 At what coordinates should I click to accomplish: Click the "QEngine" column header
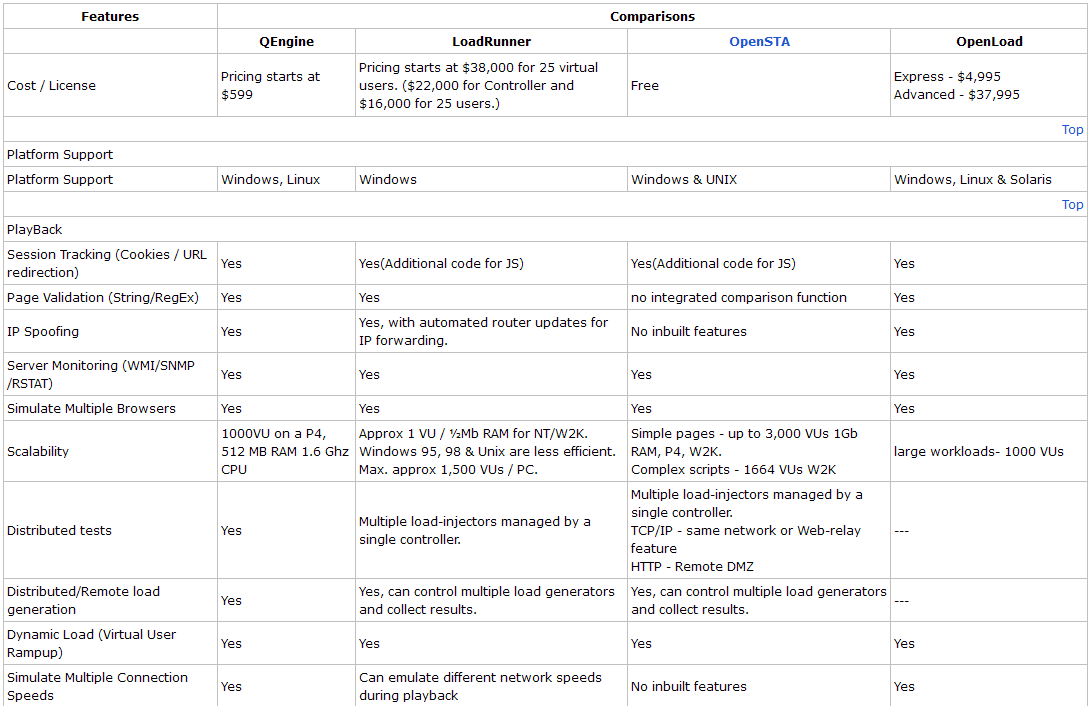[286, 42]
